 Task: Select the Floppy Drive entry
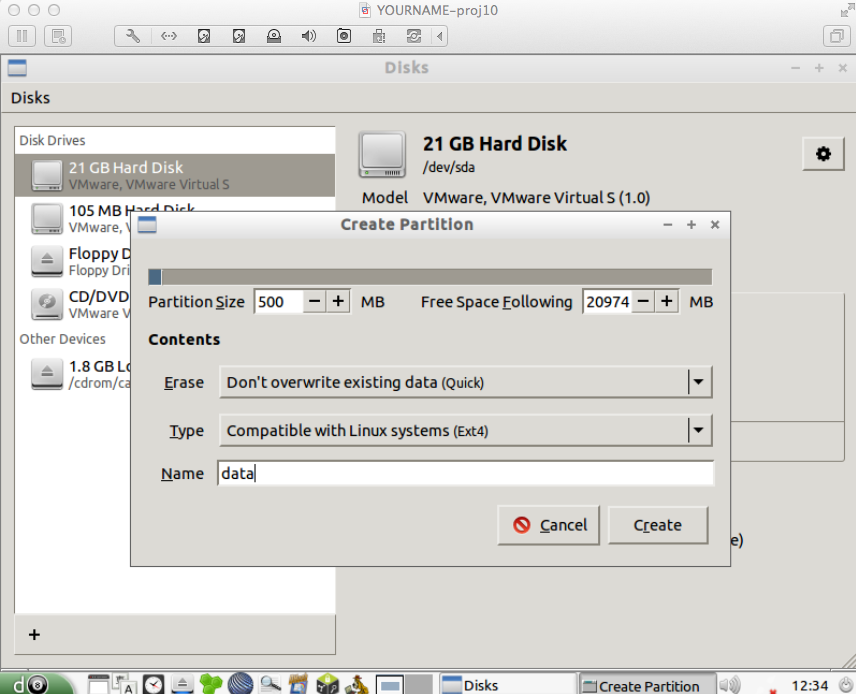[x=73, y=261]
